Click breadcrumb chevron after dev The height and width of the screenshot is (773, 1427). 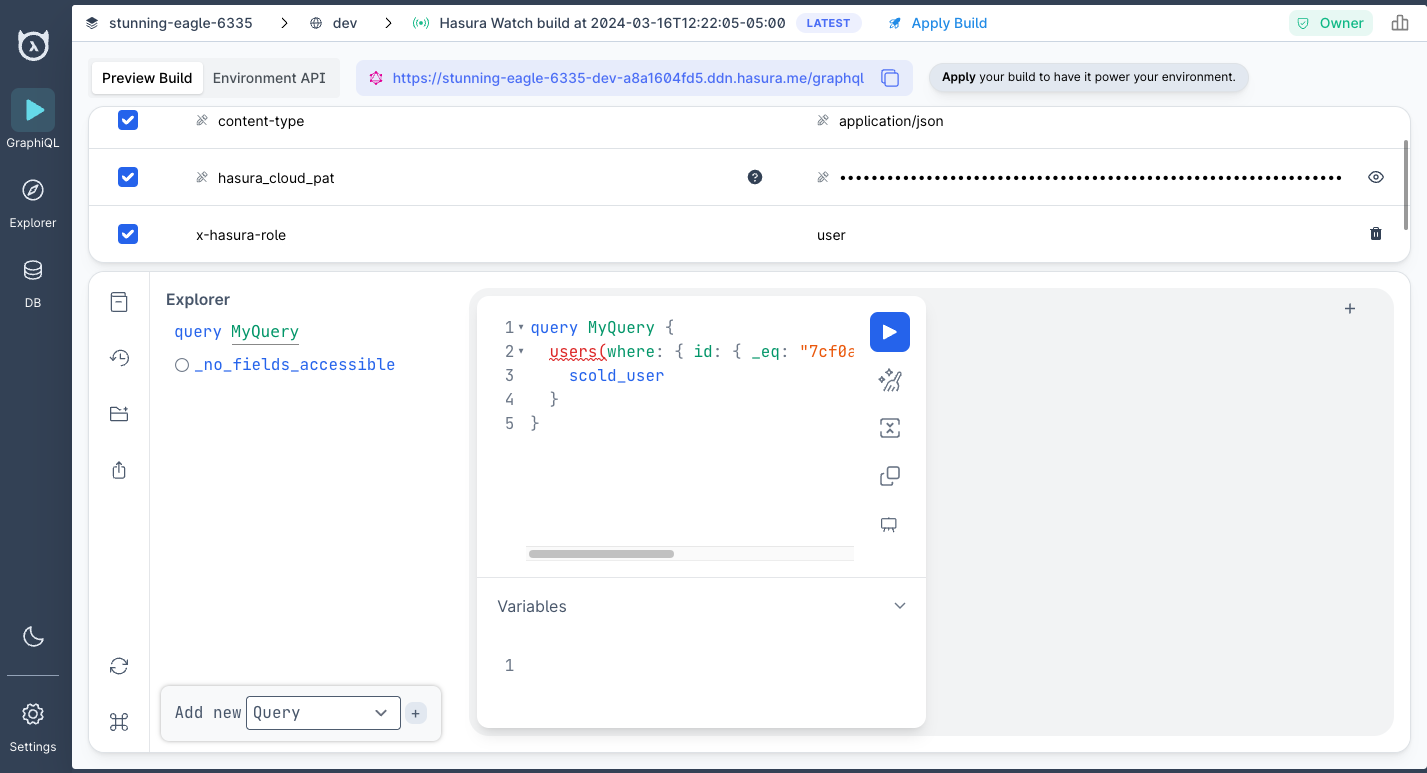389,23
